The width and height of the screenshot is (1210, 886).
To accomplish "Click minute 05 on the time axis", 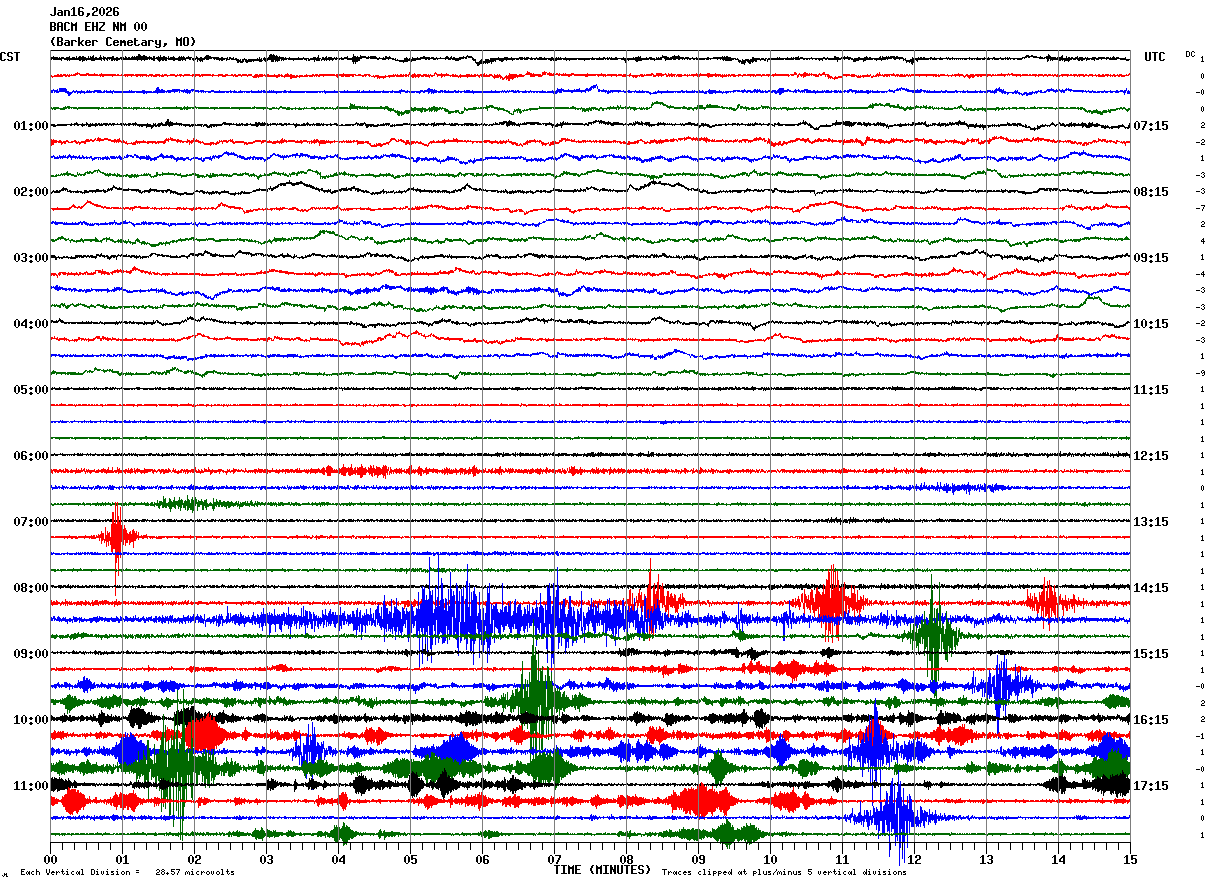I will (410, 859).
